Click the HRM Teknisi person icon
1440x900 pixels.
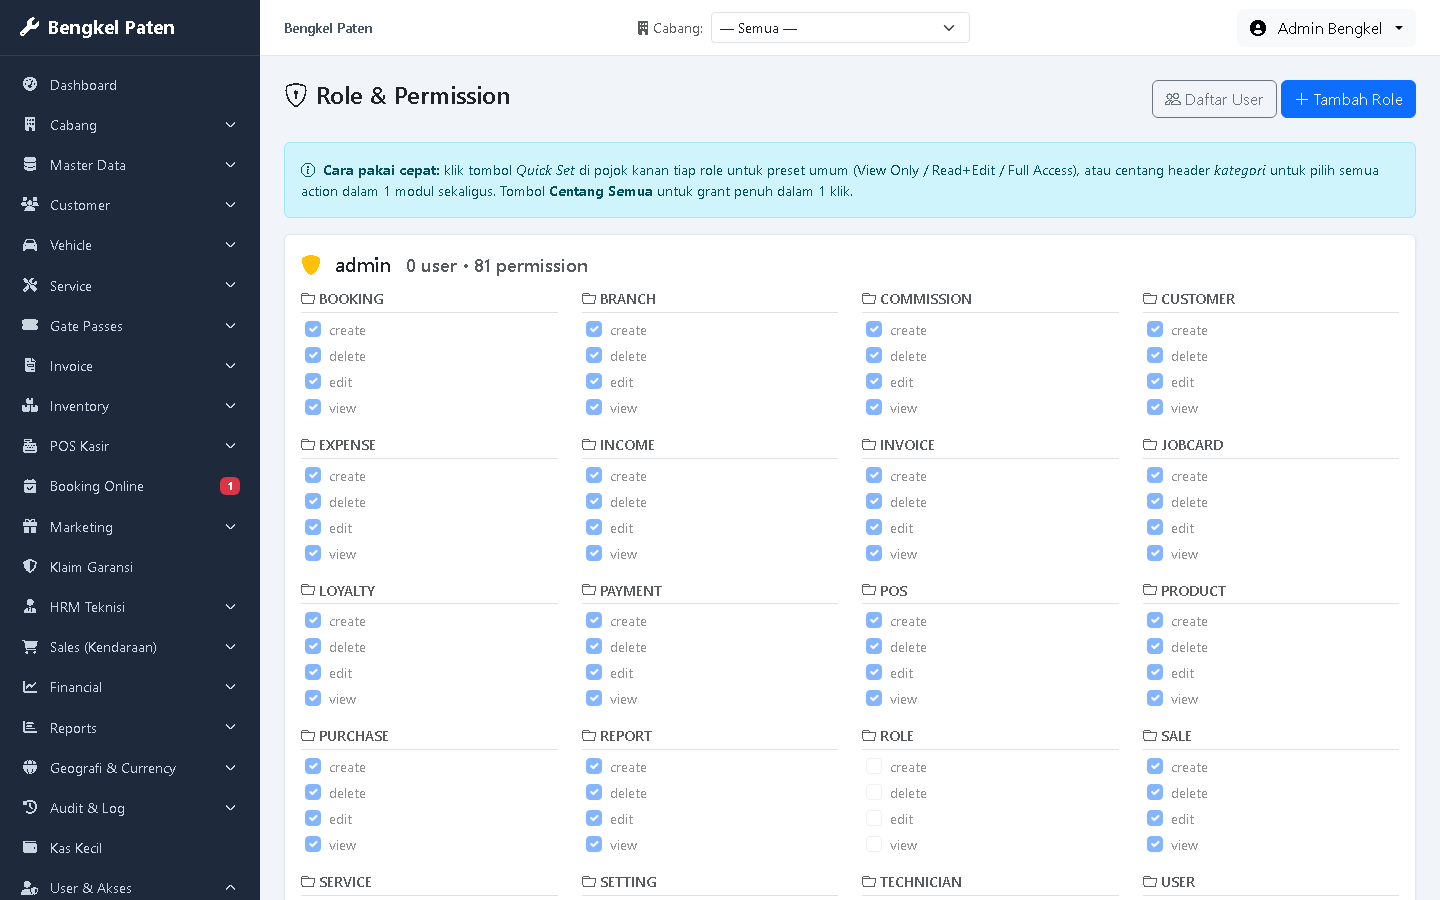pyautogui.click(x=30, y=607)
